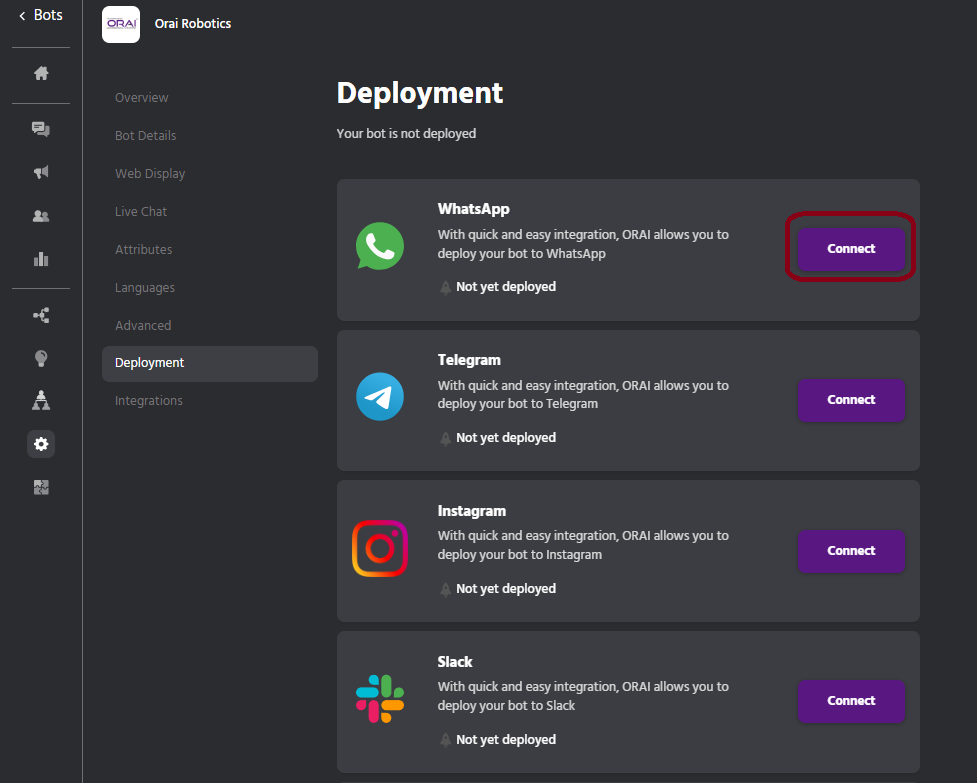Connect the bot to WhatsApp
Viewport: 977px width, 783px height.
point(851,249)
